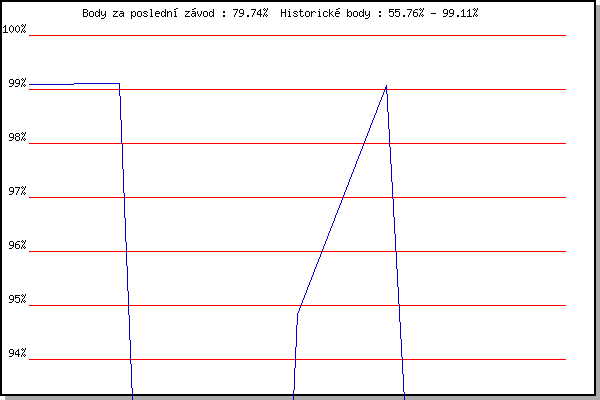Click the 94% y-axis label
This screenshot has height=400, width=600.
tap(16, 354)
